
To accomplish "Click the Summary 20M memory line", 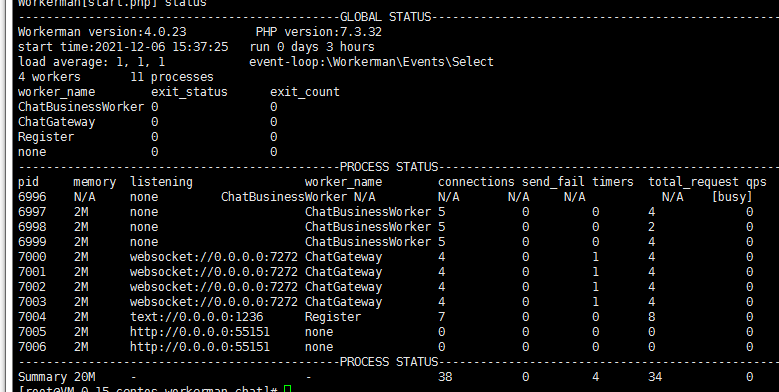I will (53, 377).
